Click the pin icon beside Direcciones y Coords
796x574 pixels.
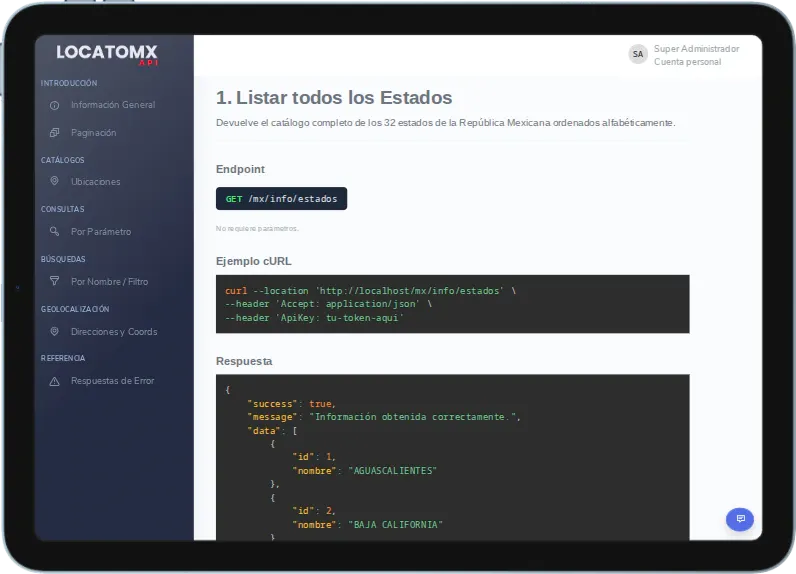pyautogui.click(x=54, y=331)
